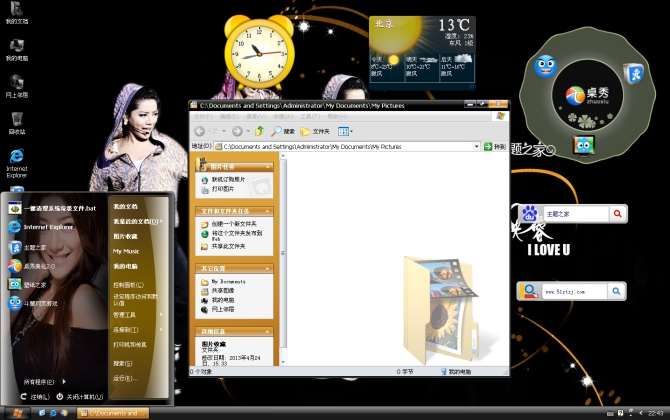Collapse the 图片任务 panel
Screen dimensions: 670x420
pos(268,167)
